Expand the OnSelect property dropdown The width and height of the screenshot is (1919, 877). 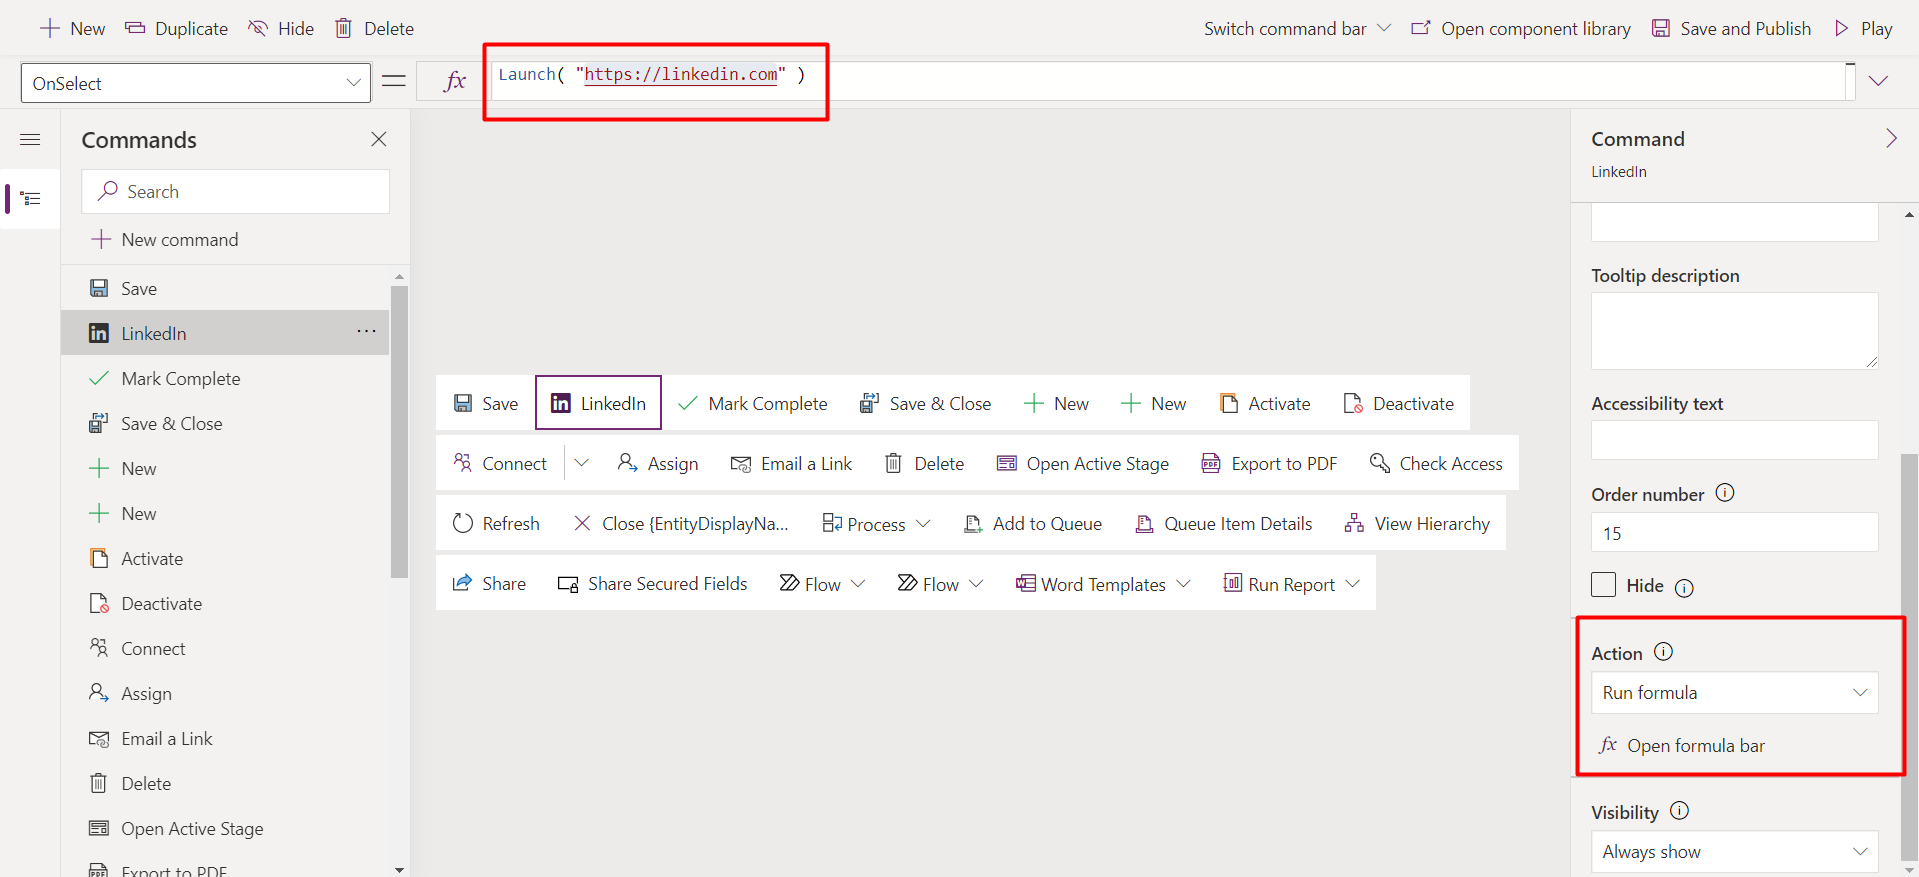(353, 83)
